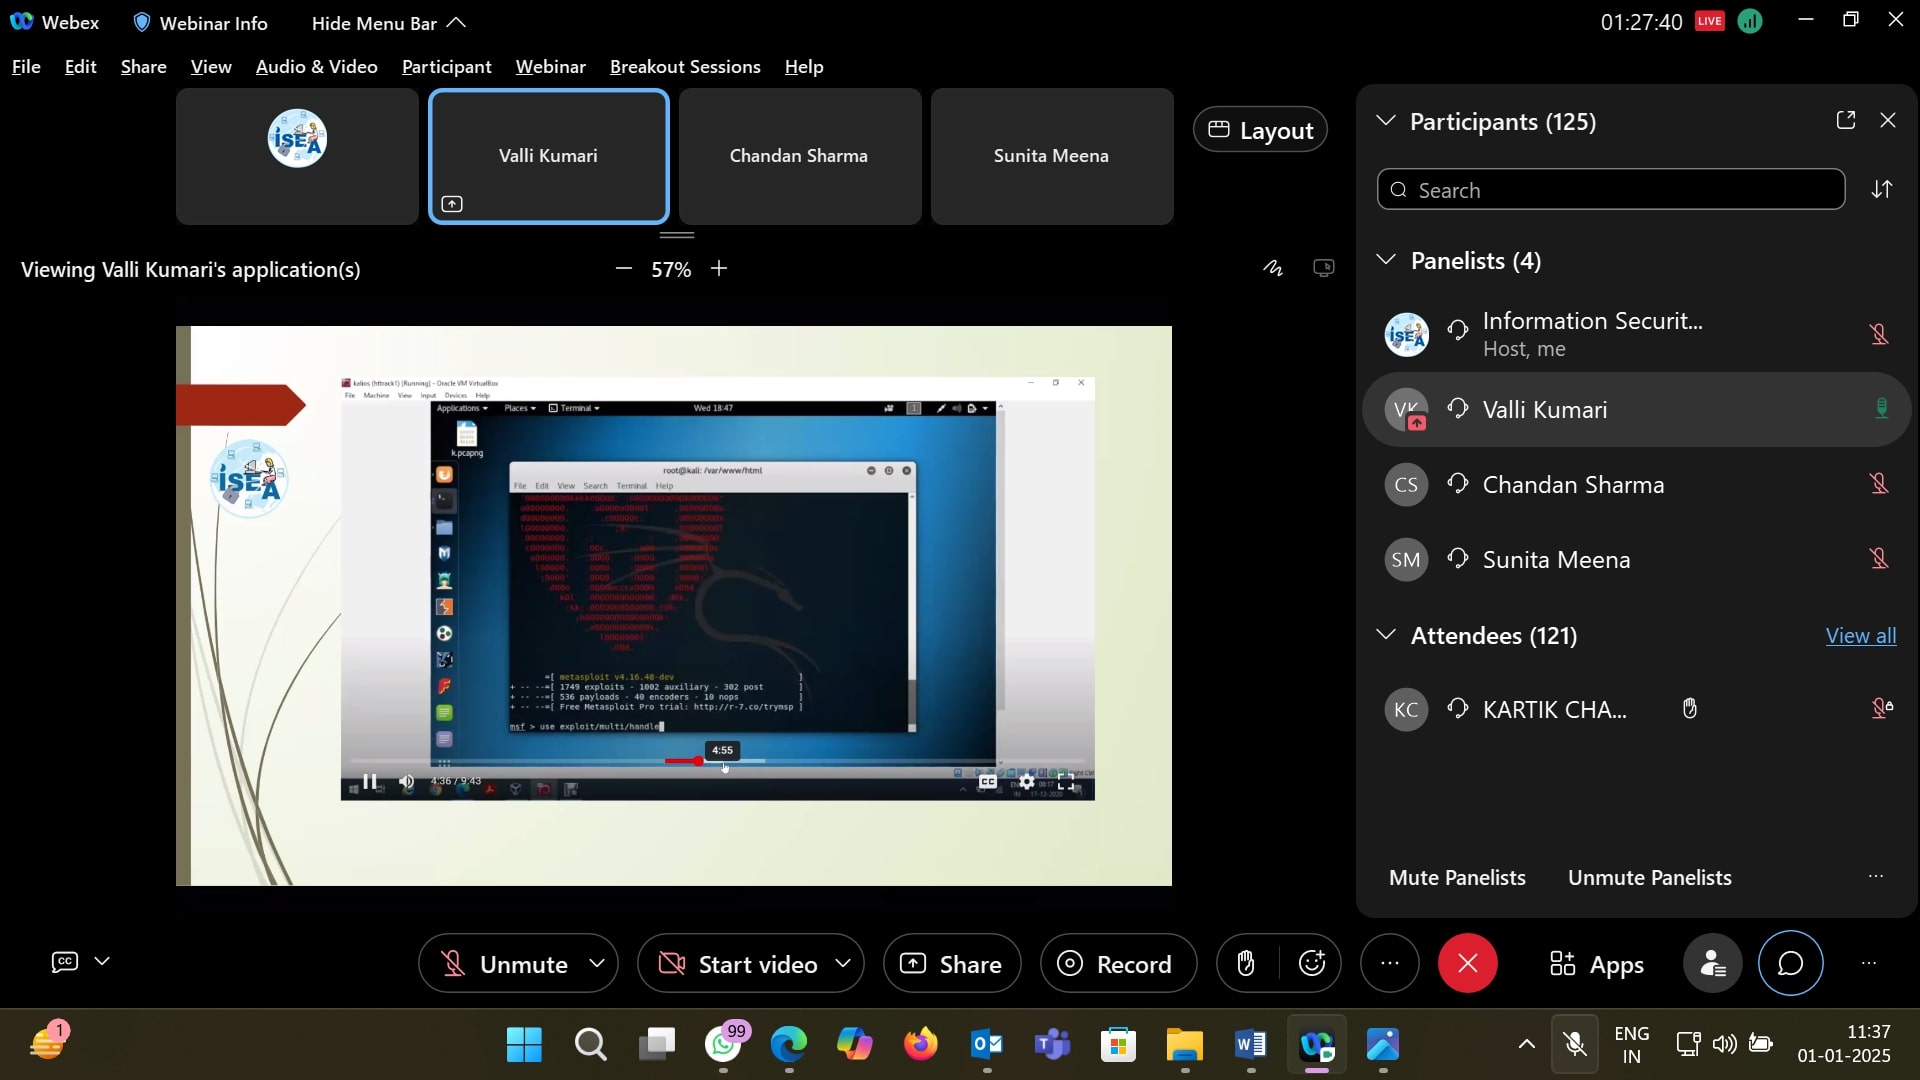Open the Audio & Video menu
This screenshot has height=1080, width=1920.
click(316, 67)
